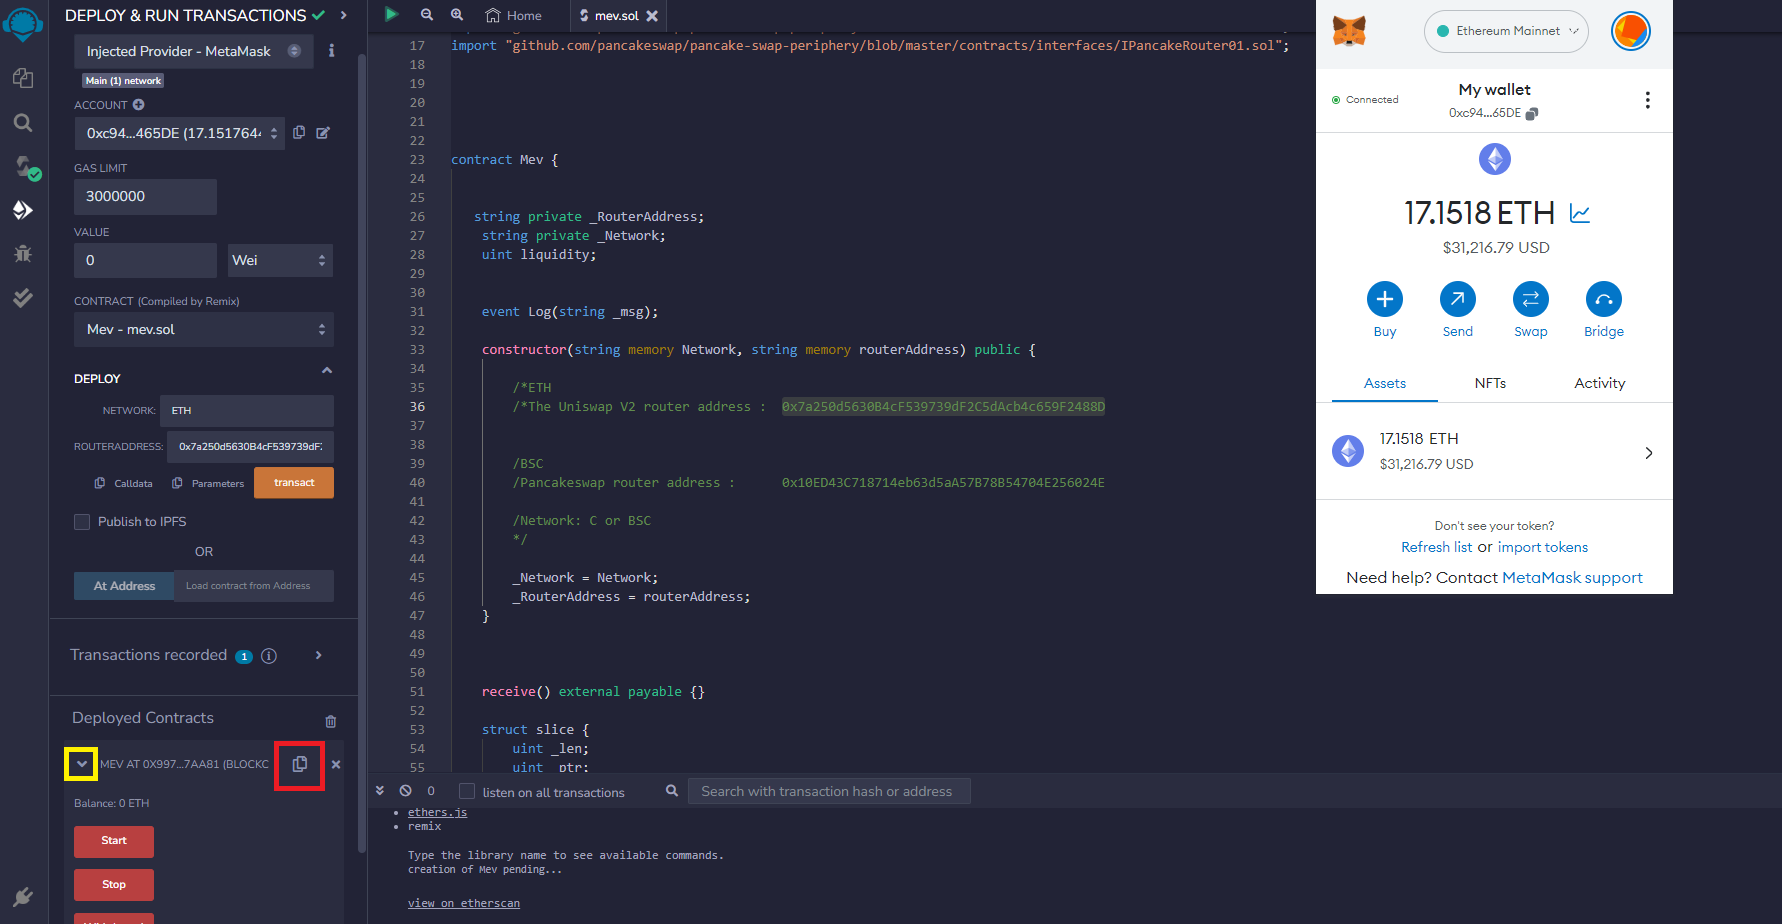The height and width of the screenshot is (924, 1782).
Task: Enable listening on all transactions
Action: point(466,790)
